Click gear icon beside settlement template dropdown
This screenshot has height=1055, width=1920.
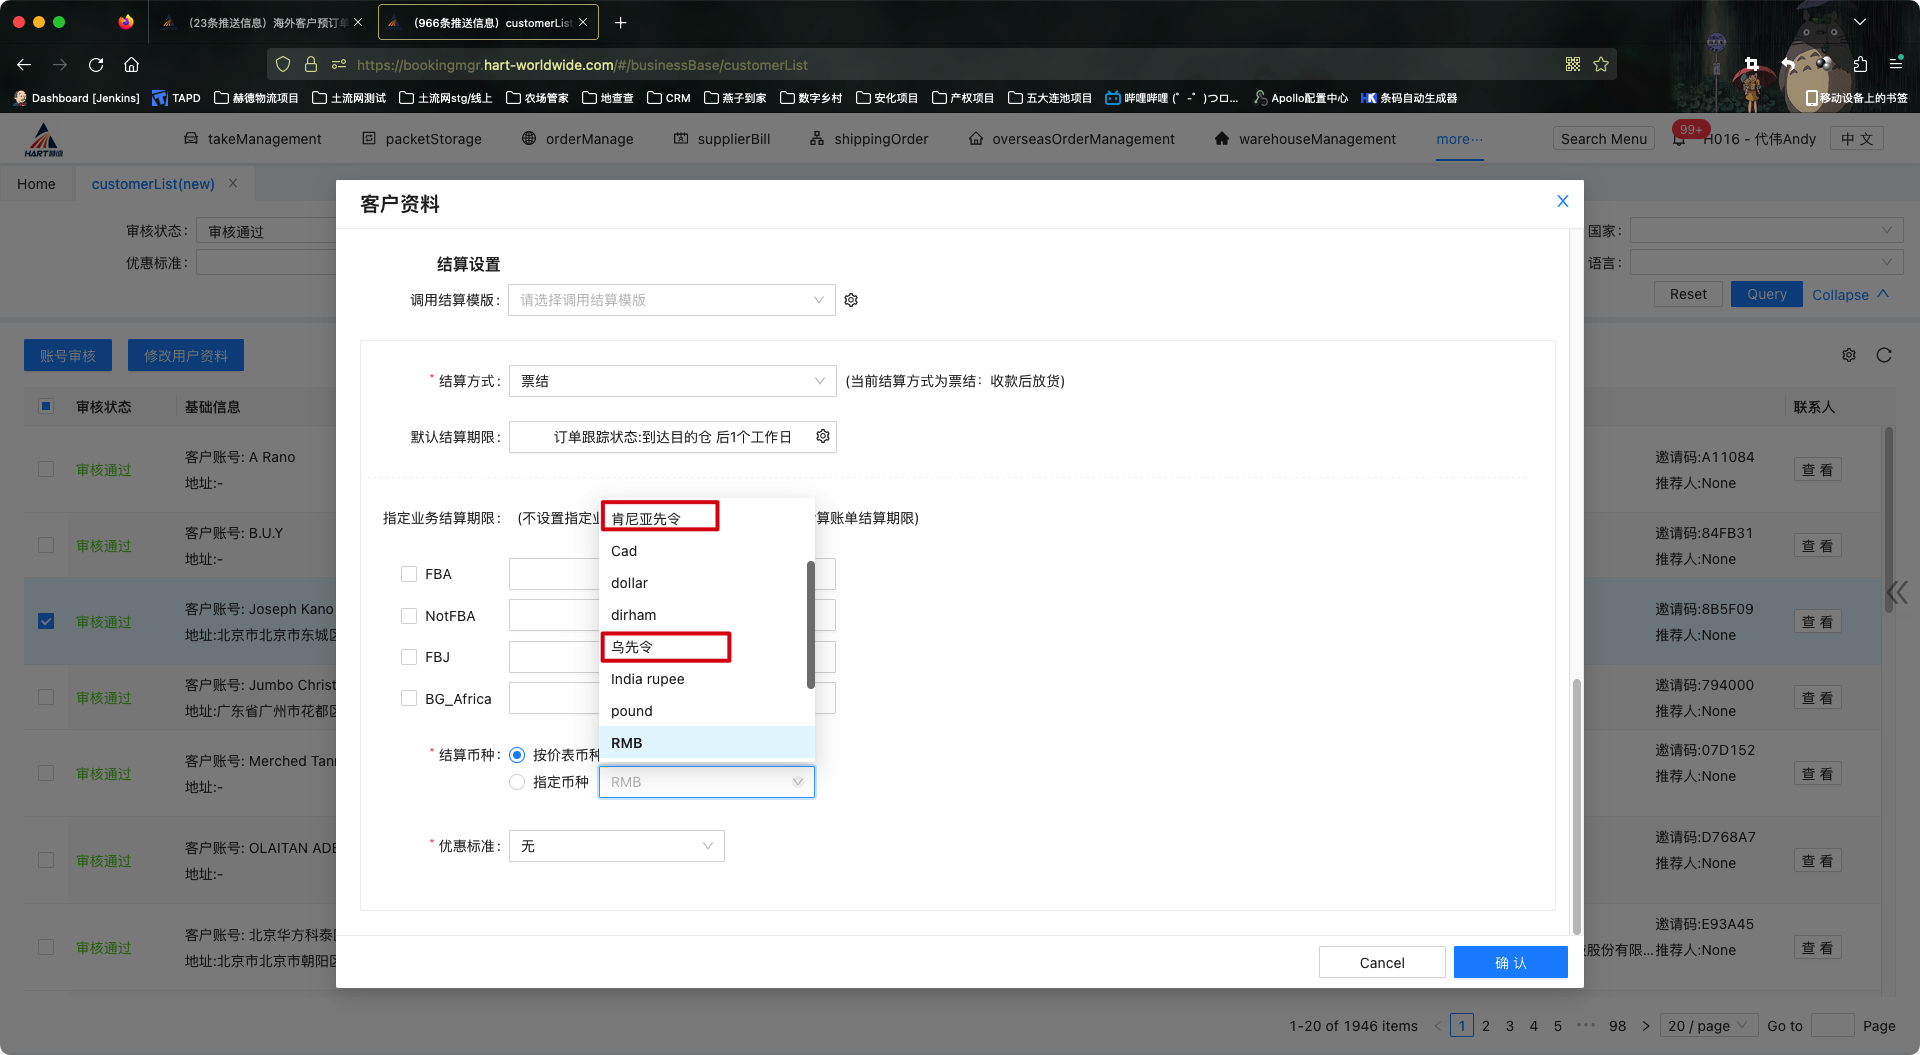click(x=851, y=300)
